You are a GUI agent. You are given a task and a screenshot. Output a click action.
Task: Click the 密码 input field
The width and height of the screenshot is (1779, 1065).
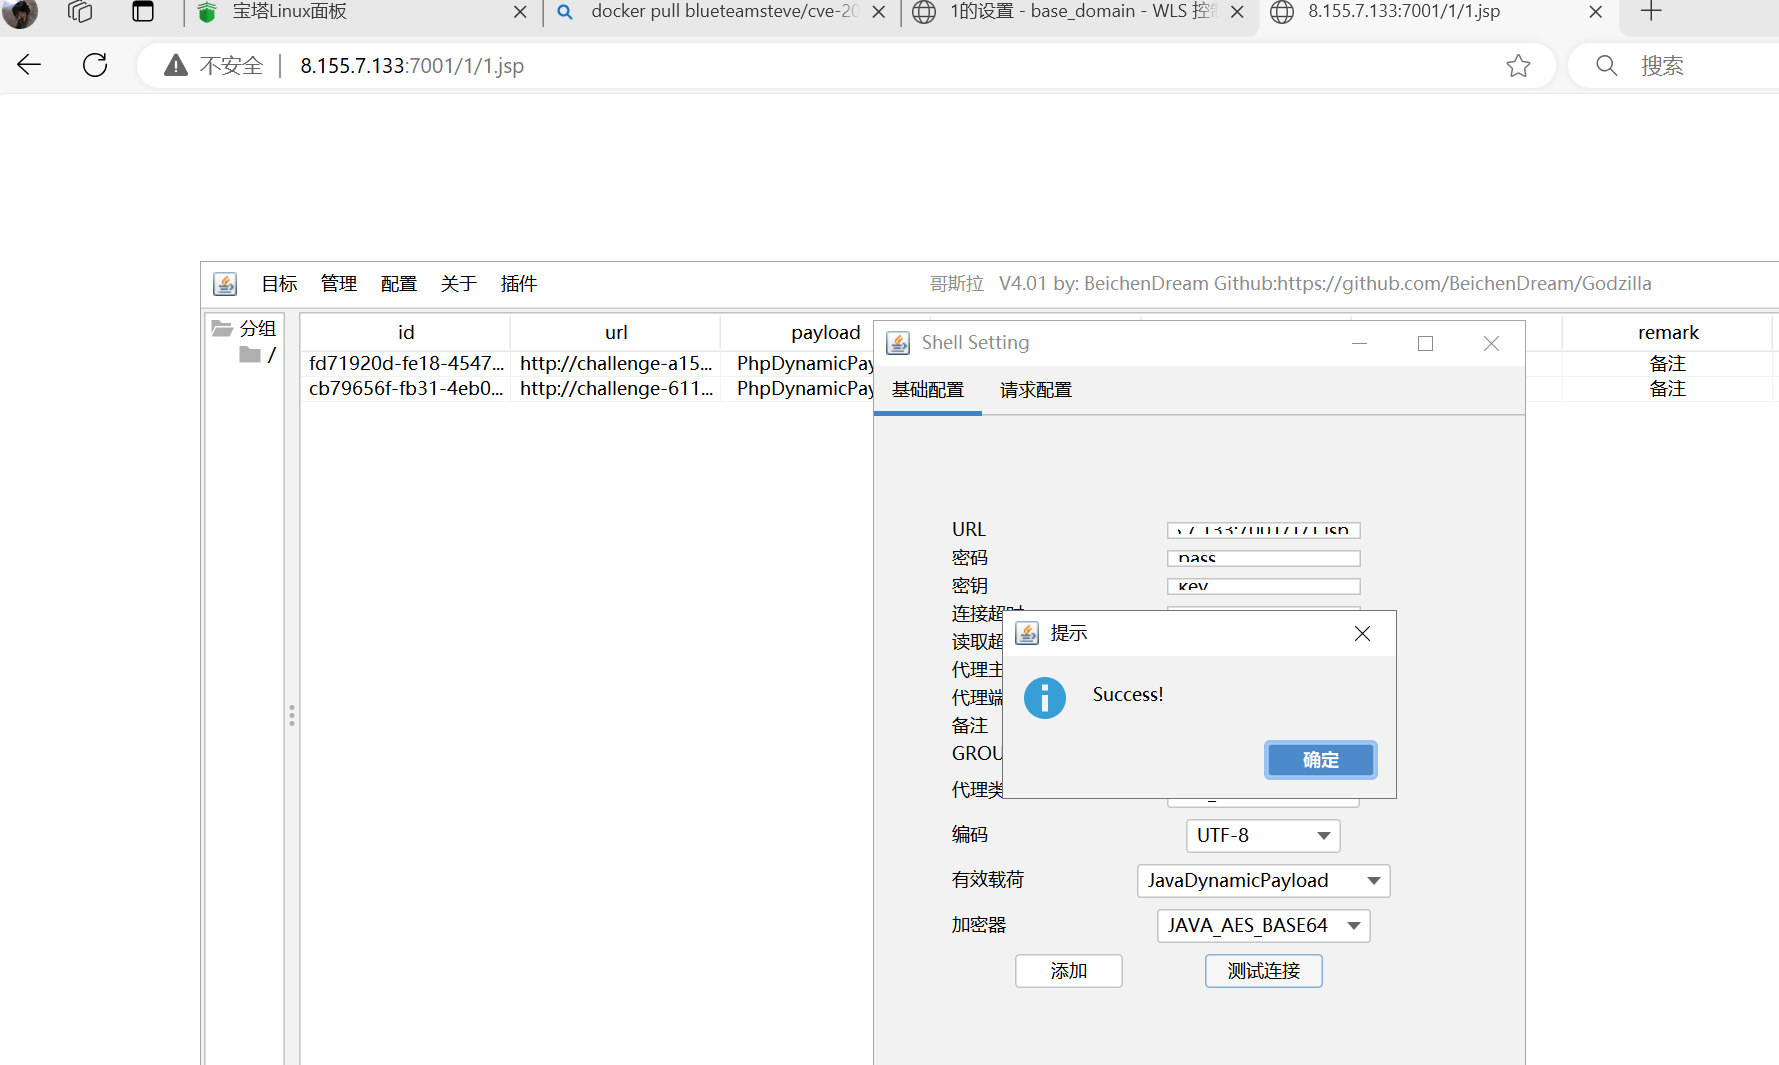[1263, 558]
